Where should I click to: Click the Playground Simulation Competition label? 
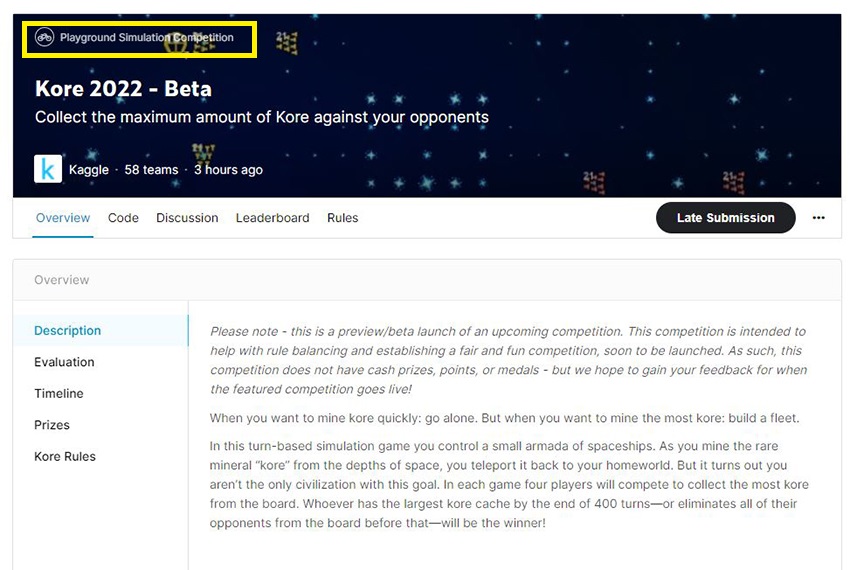click(x=146, y=38)
